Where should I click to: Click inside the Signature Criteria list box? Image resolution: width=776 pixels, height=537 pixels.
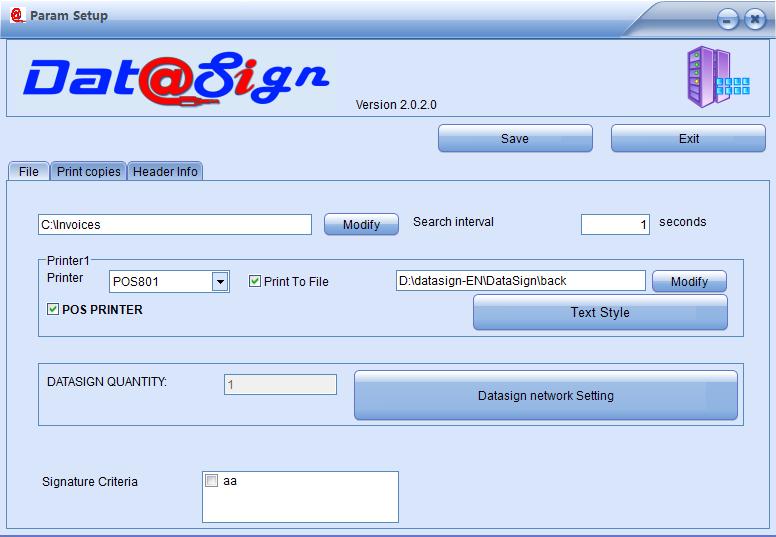pyautogui.click(x=300, y=497)
